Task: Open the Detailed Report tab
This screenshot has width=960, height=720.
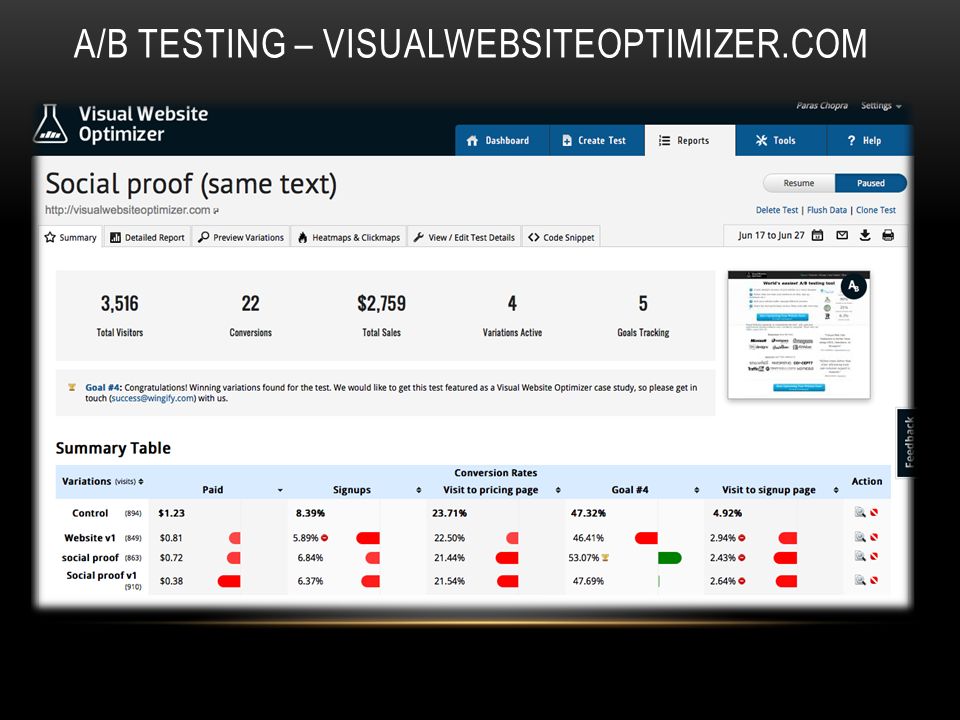Action: coord(148,238)
